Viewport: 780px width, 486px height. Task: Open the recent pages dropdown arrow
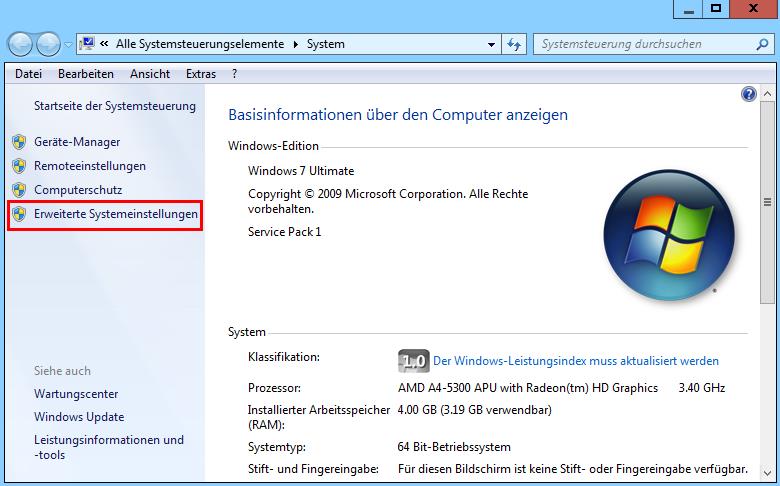pyautogui.click(x=69, y=44)
